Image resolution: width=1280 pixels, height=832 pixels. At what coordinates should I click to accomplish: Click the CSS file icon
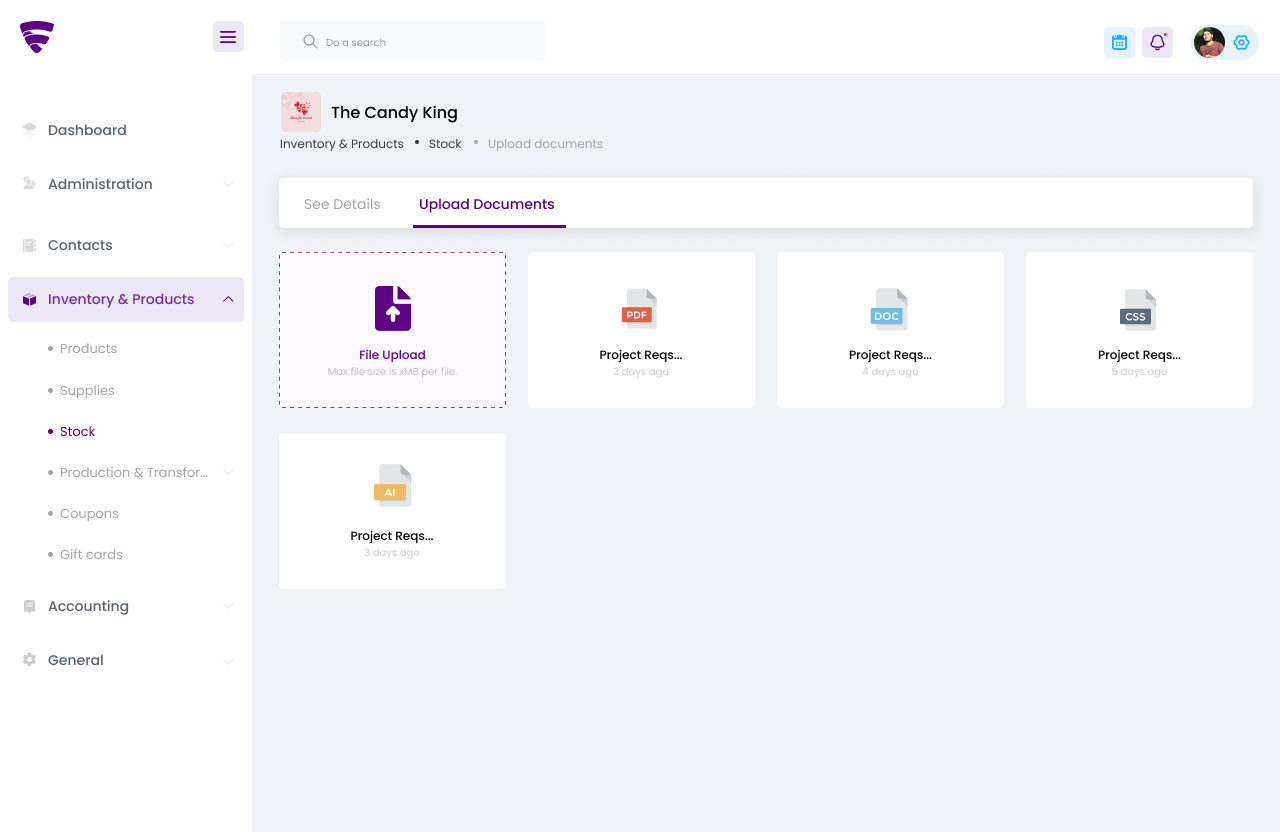[x=1137, y=310]
